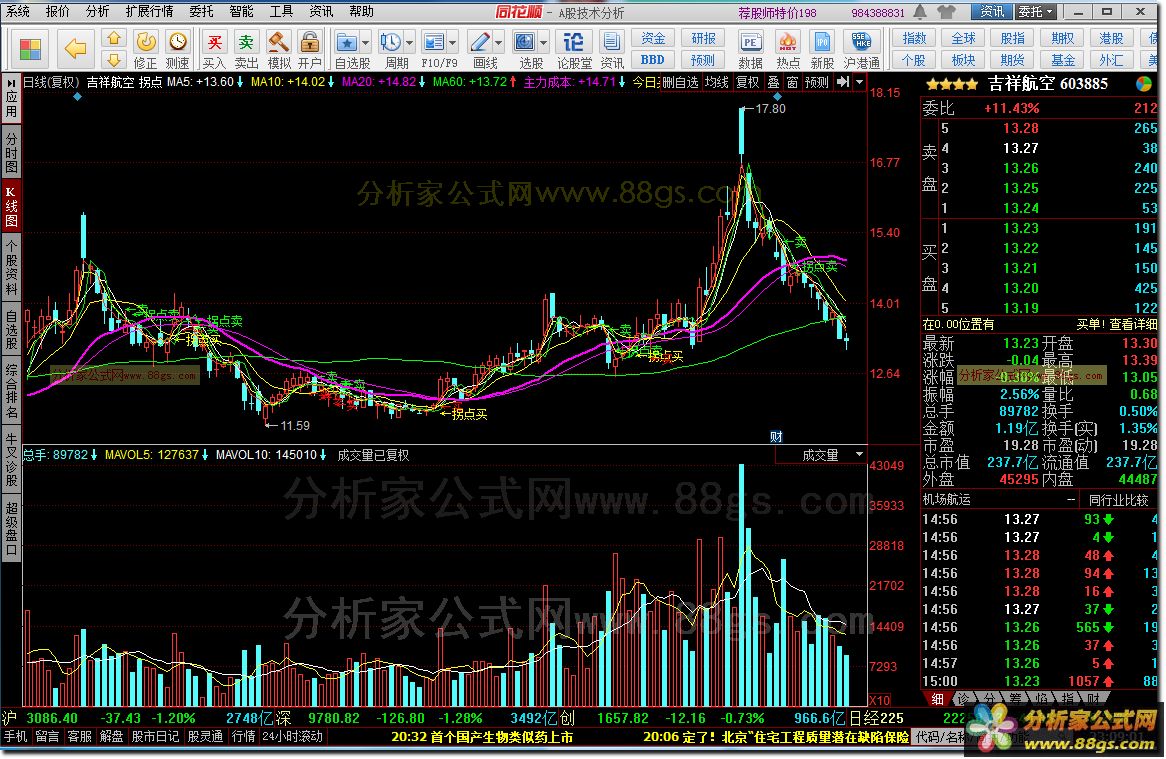1166x759 pixels.
Task: Open 测速 speed test clock icon
Action: pos(177,49)
